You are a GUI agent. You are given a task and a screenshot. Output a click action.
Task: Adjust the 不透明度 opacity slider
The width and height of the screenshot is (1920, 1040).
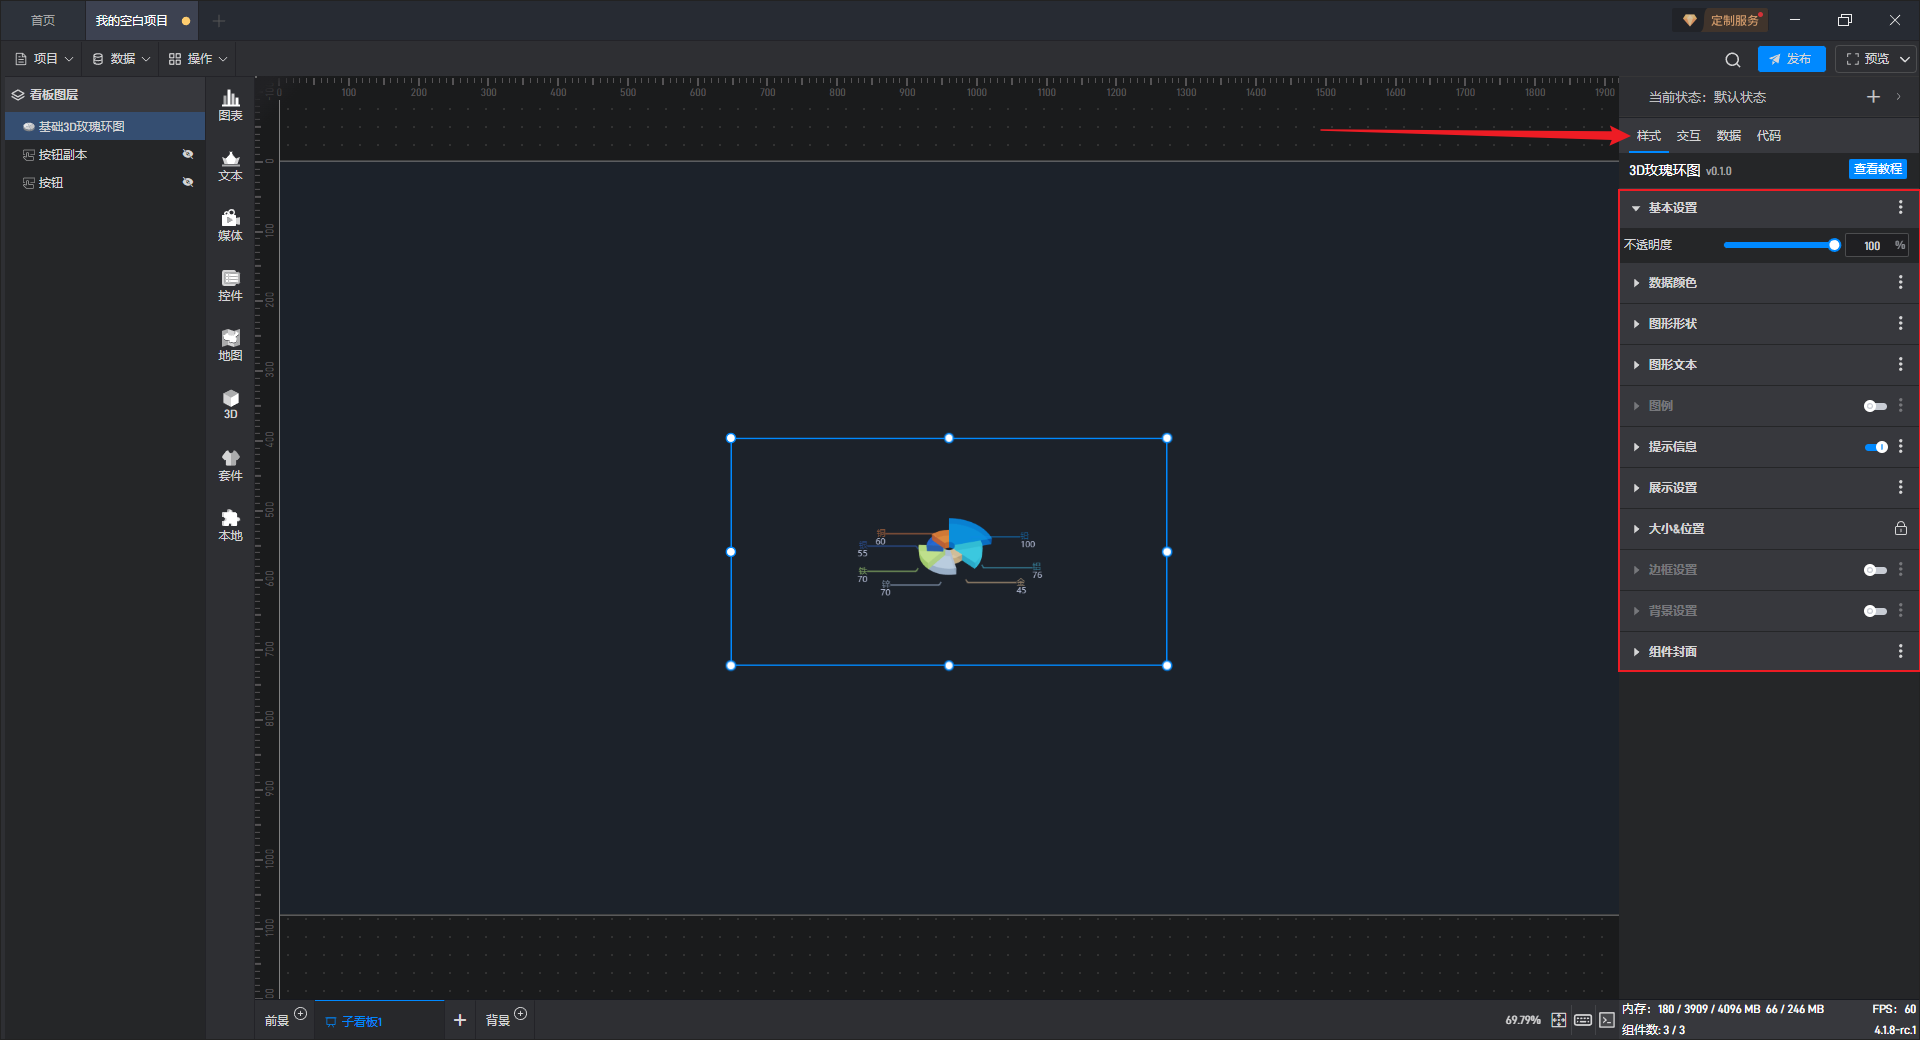[x=1779, y=245]
